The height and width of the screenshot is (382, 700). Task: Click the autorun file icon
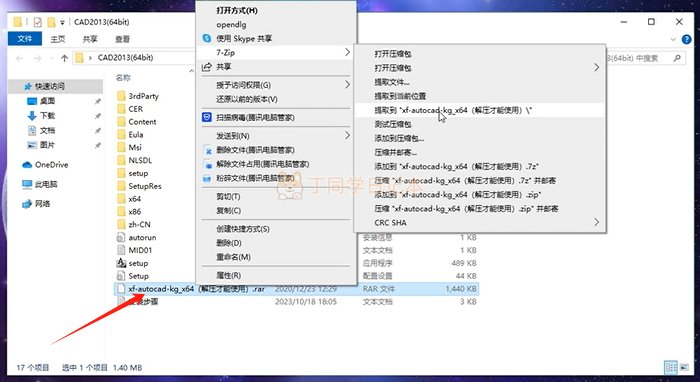click(121, 237)
